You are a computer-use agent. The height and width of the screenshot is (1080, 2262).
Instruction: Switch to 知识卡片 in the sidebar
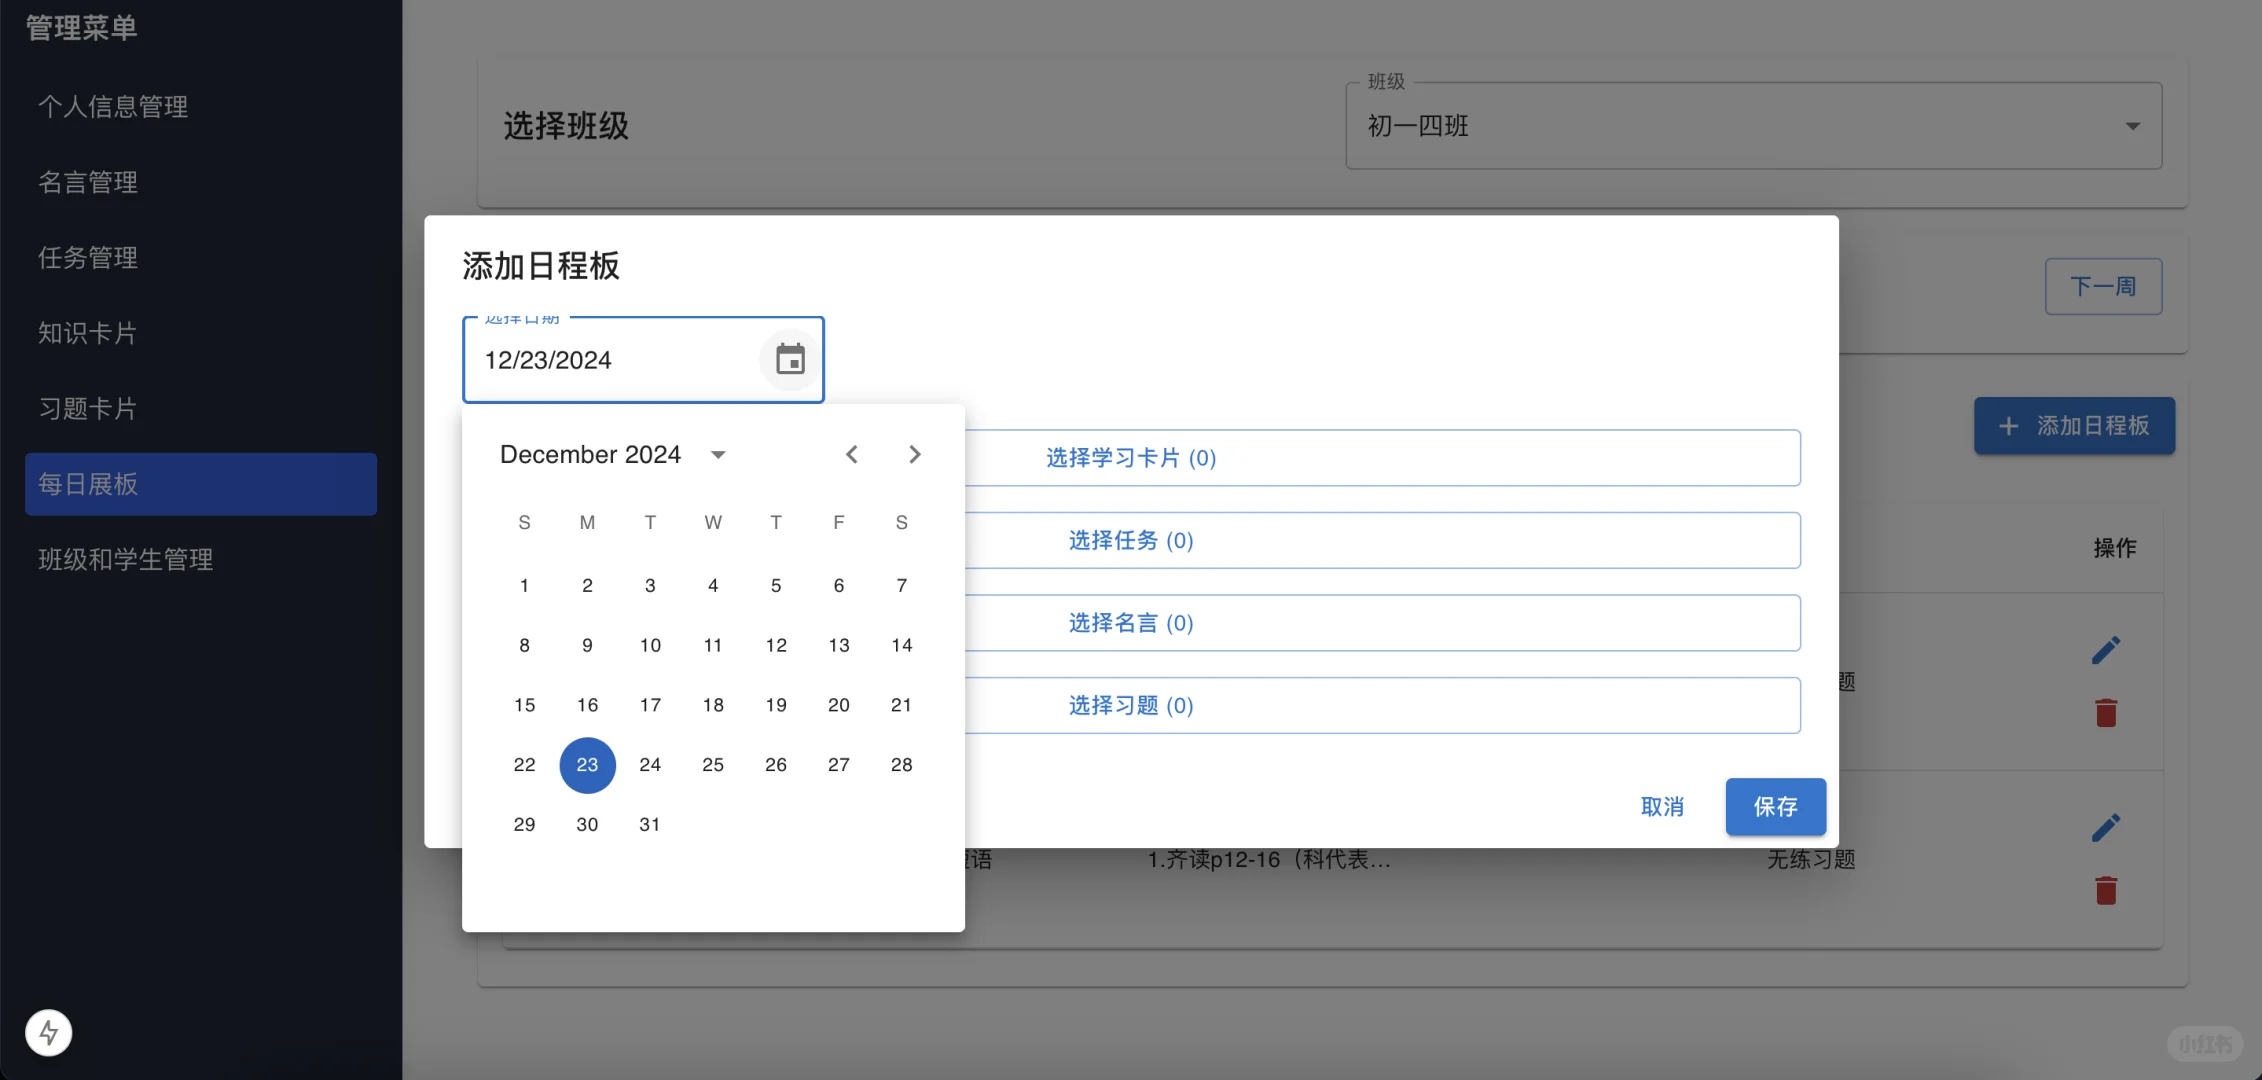pos(86,333)
